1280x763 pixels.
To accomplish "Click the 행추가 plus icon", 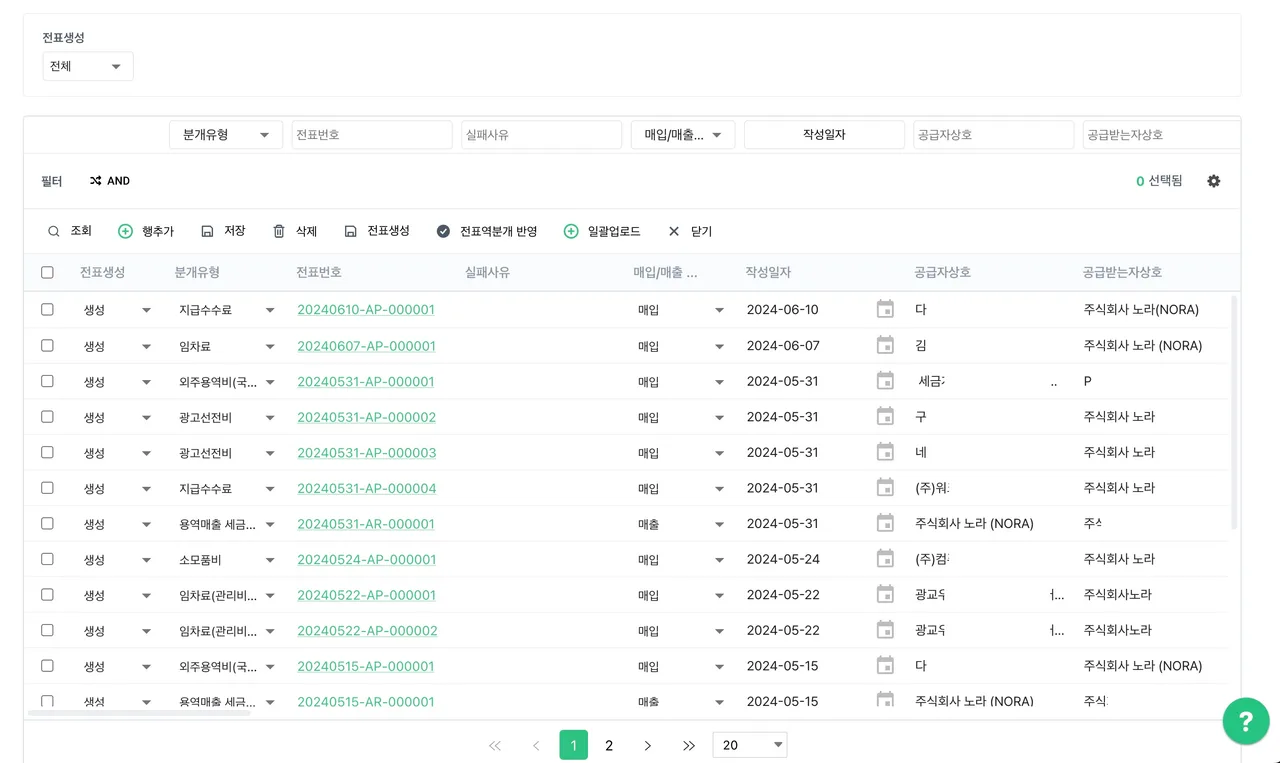I will point(125,231).
